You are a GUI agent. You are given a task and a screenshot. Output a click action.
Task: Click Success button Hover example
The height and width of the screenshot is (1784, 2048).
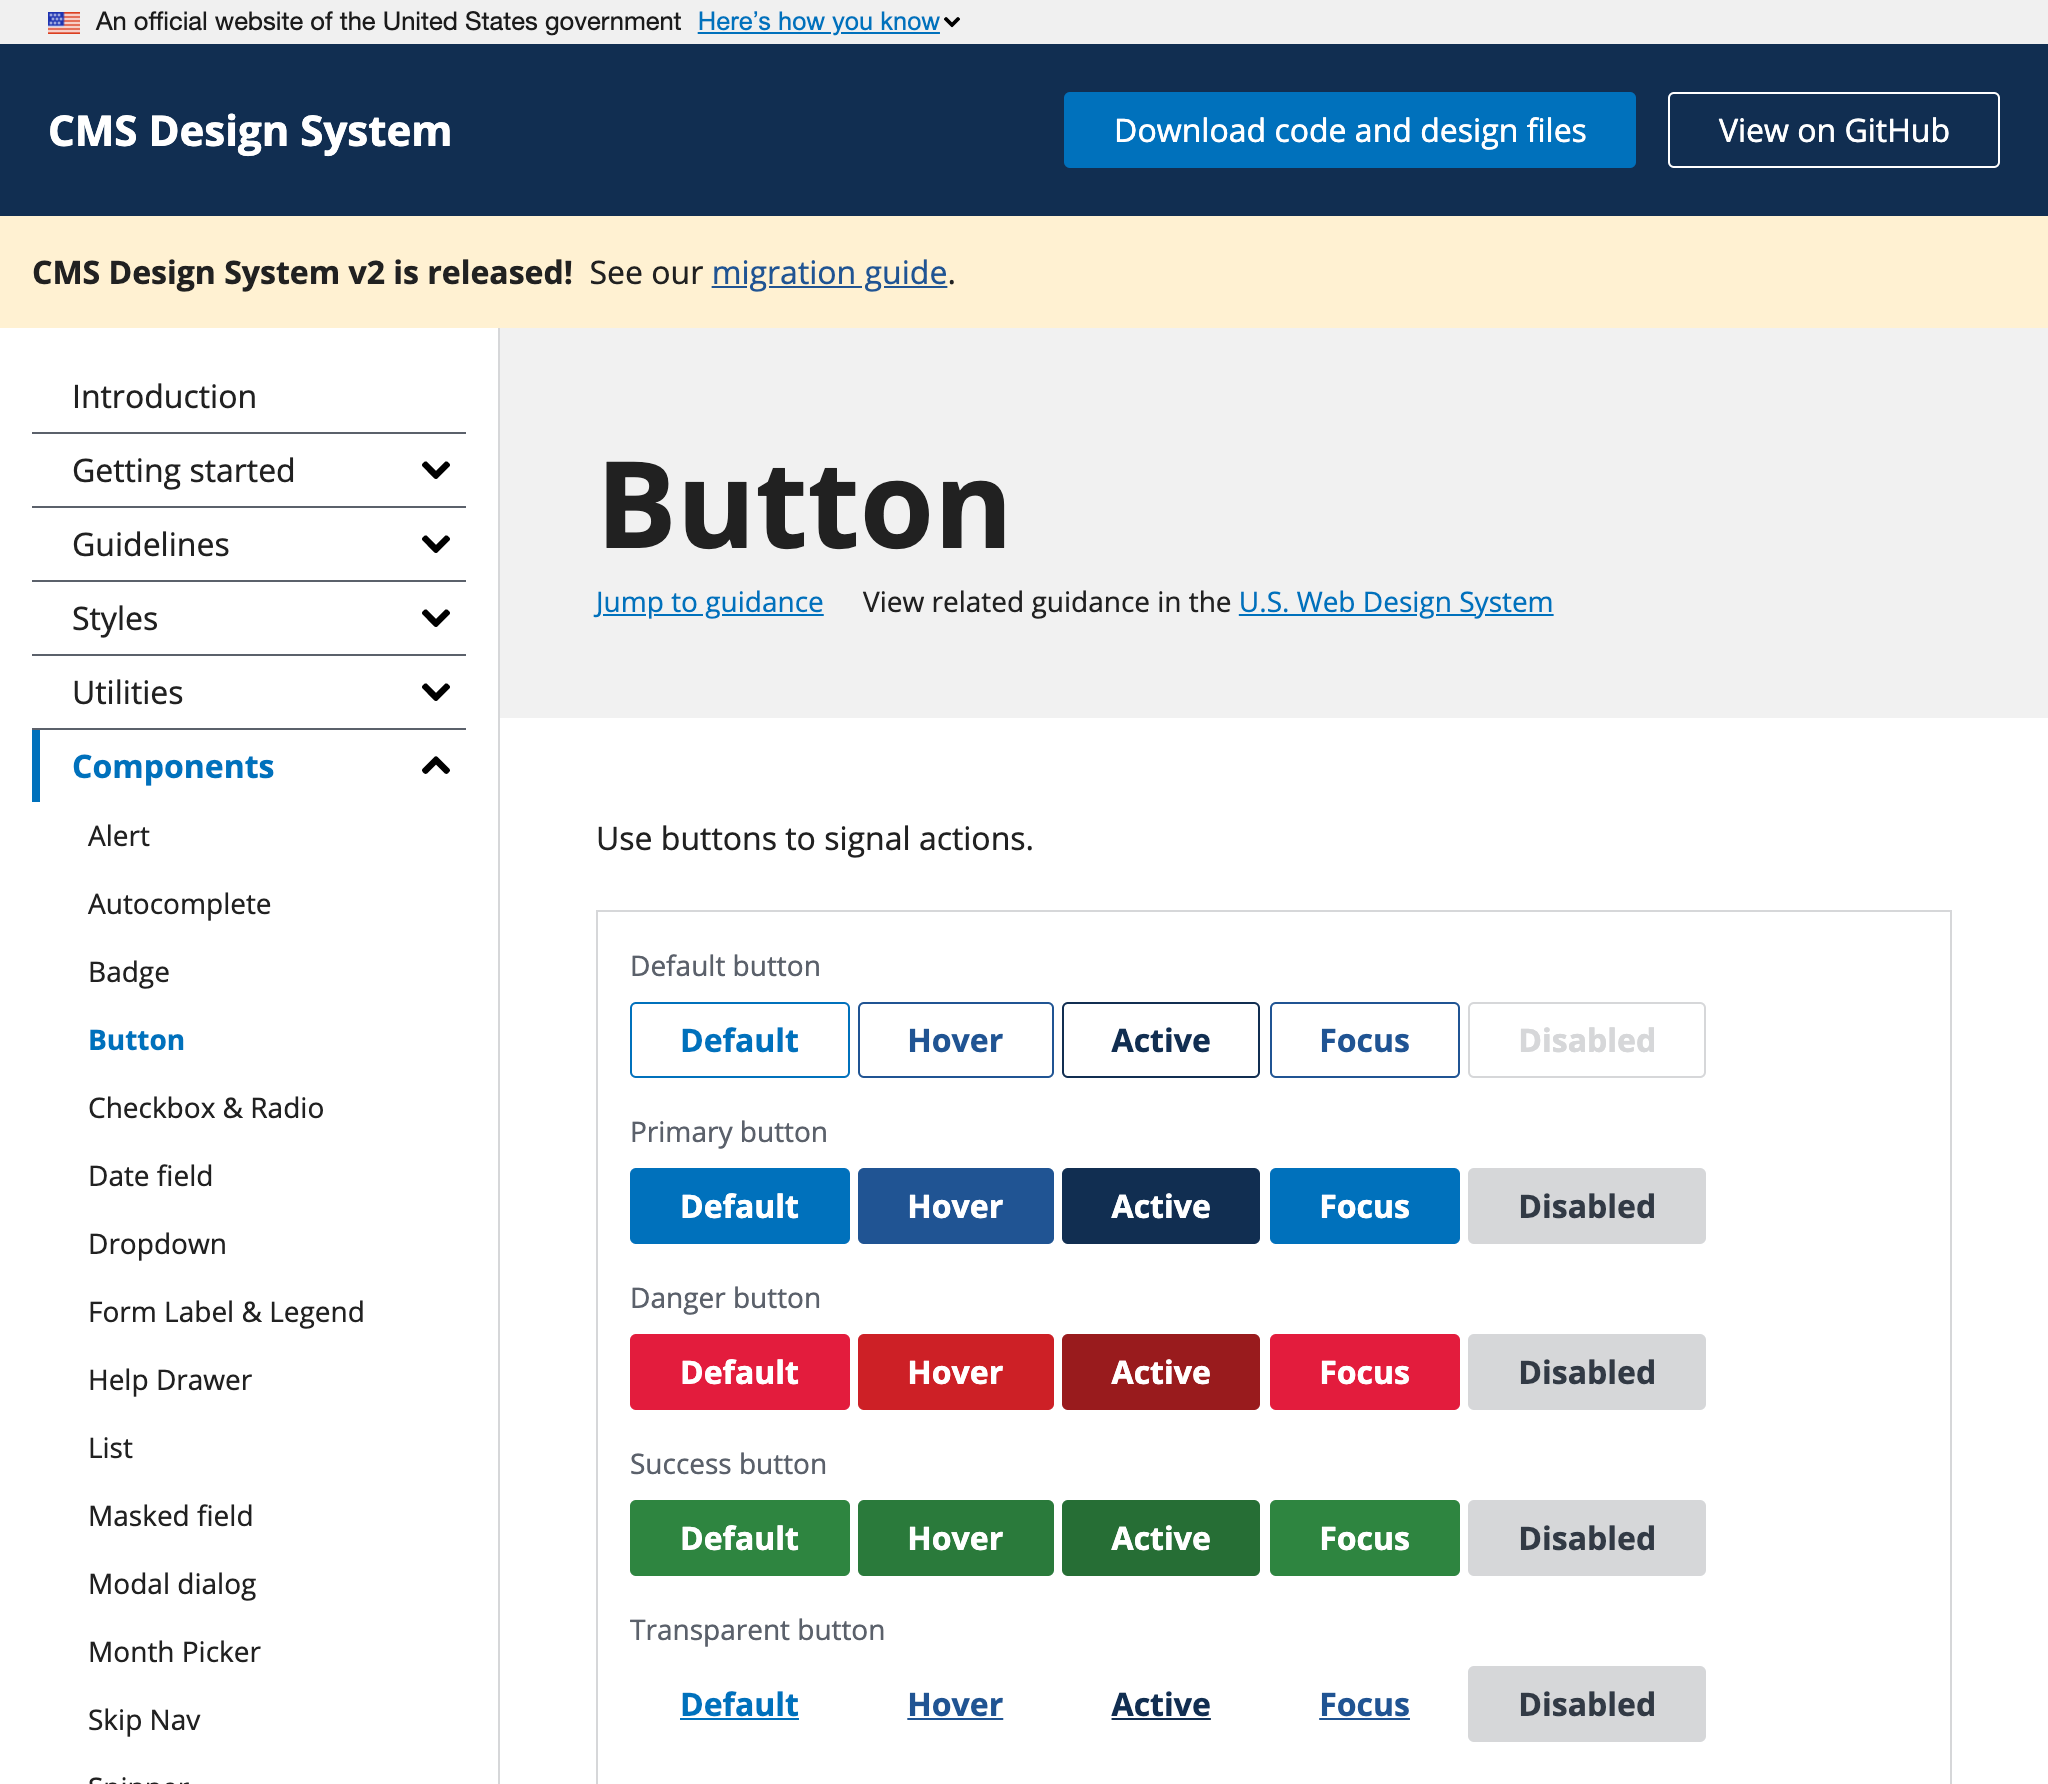coord(956,1538)
